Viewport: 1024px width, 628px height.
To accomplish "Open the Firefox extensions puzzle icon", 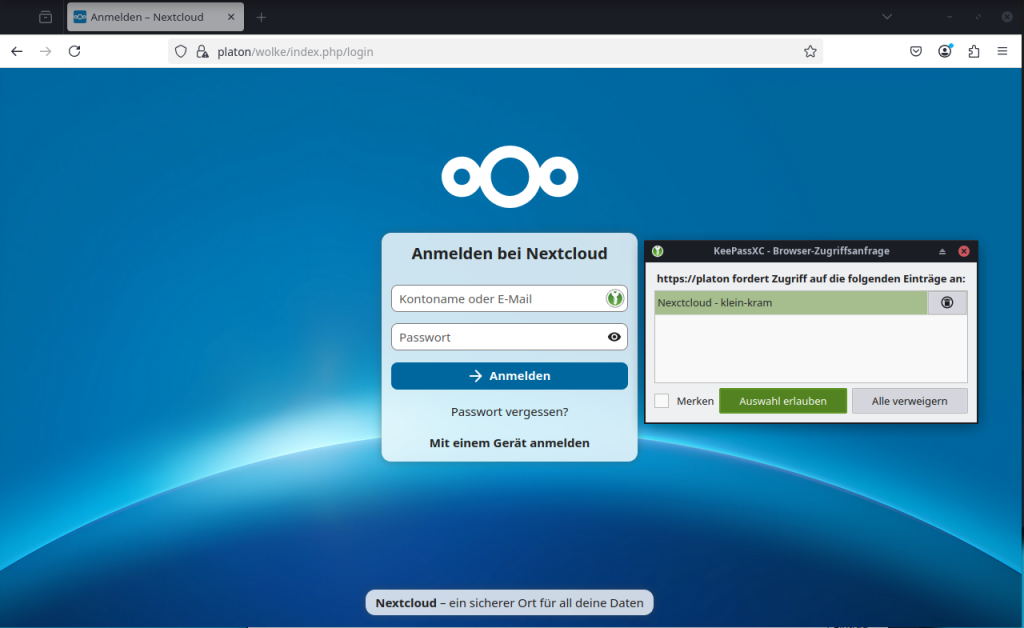I will pos(973,52).
